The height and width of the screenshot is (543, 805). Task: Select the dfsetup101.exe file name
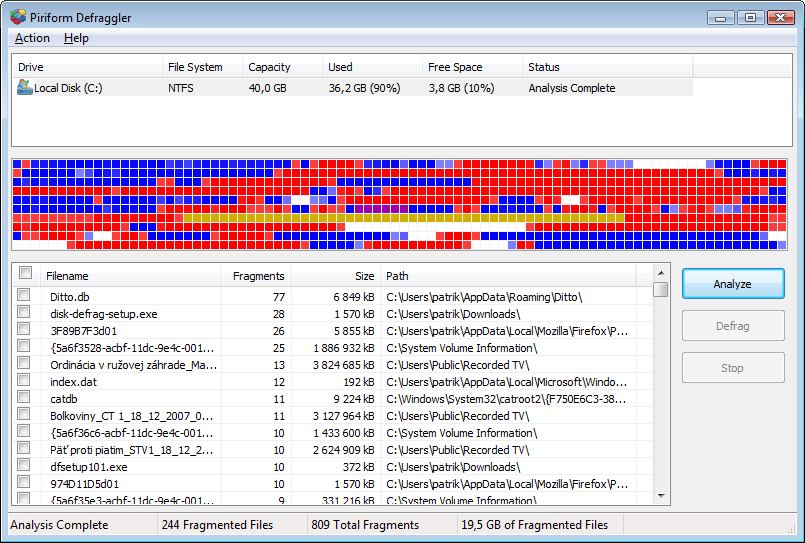[x=89, y=467]
